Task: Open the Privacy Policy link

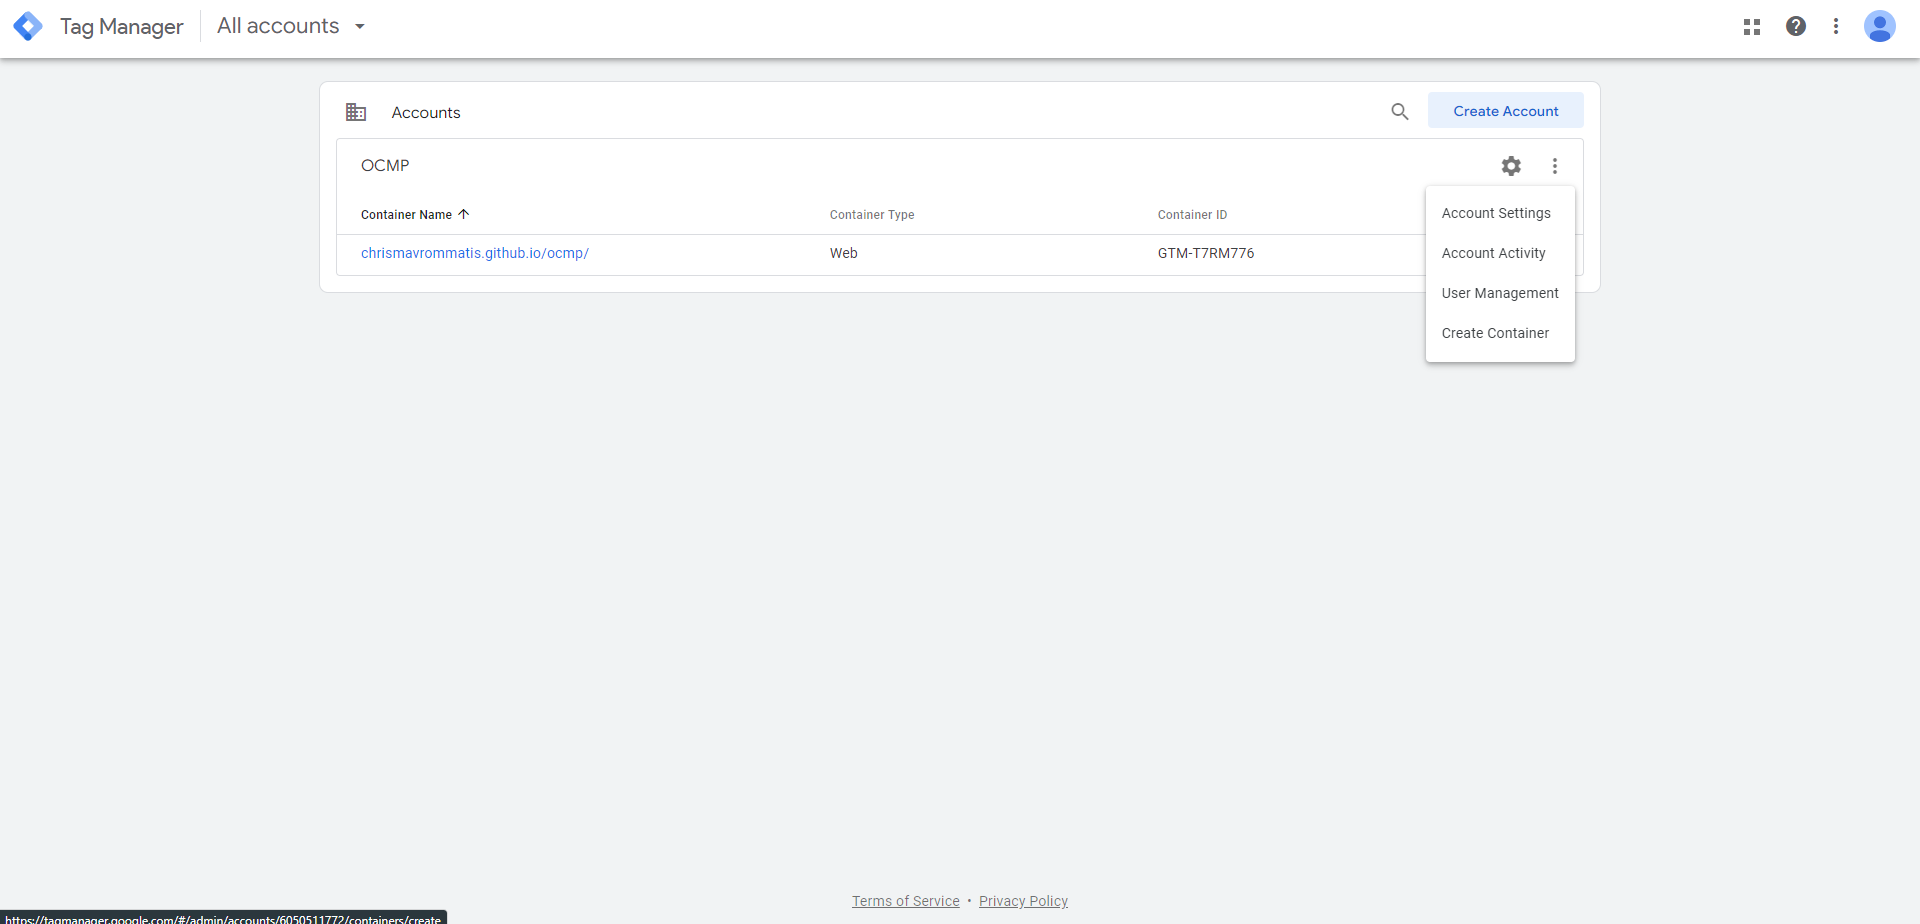Action: [x=1023, y=901]
